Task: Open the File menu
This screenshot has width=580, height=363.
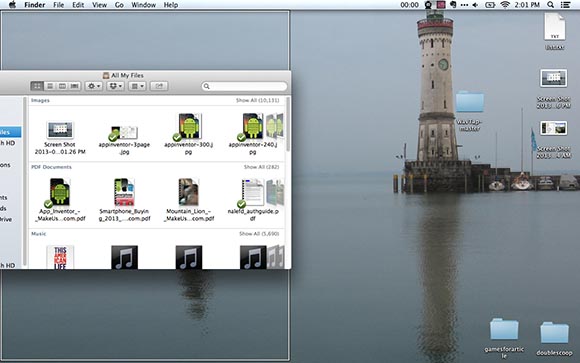Action: tap(58, 5)
